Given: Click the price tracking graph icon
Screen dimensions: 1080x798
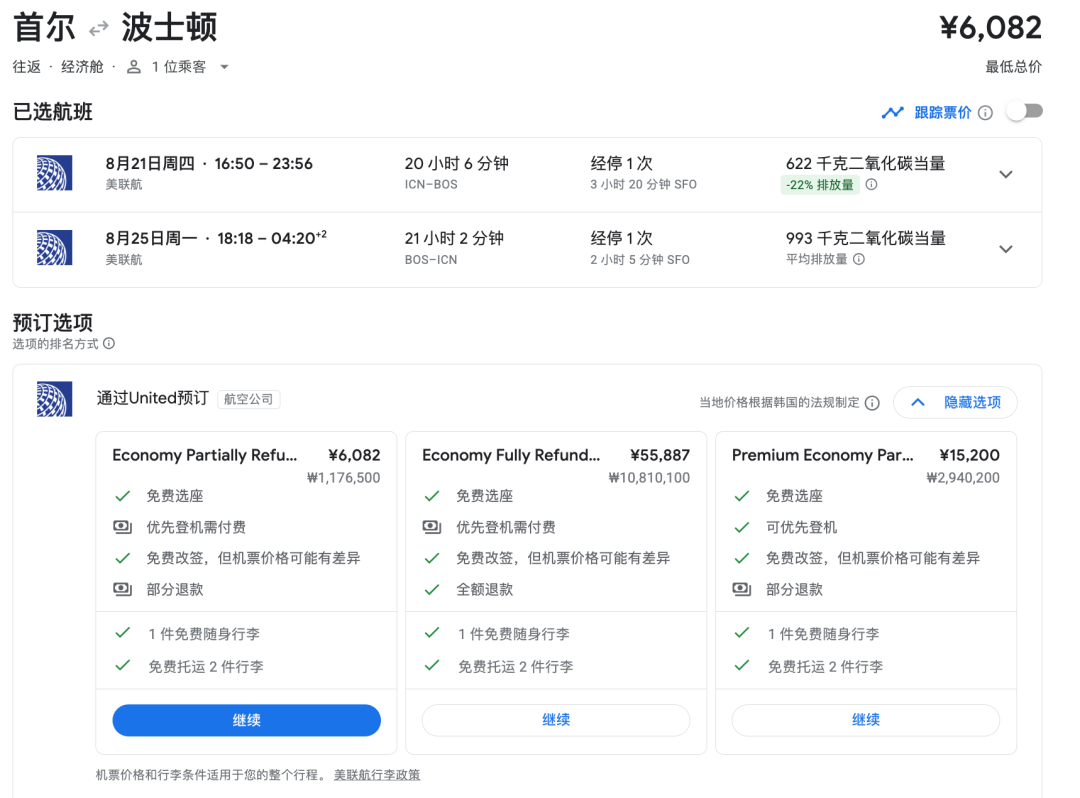Looking at the screenshot, I should pyautogui.click(x=892, y=112).
